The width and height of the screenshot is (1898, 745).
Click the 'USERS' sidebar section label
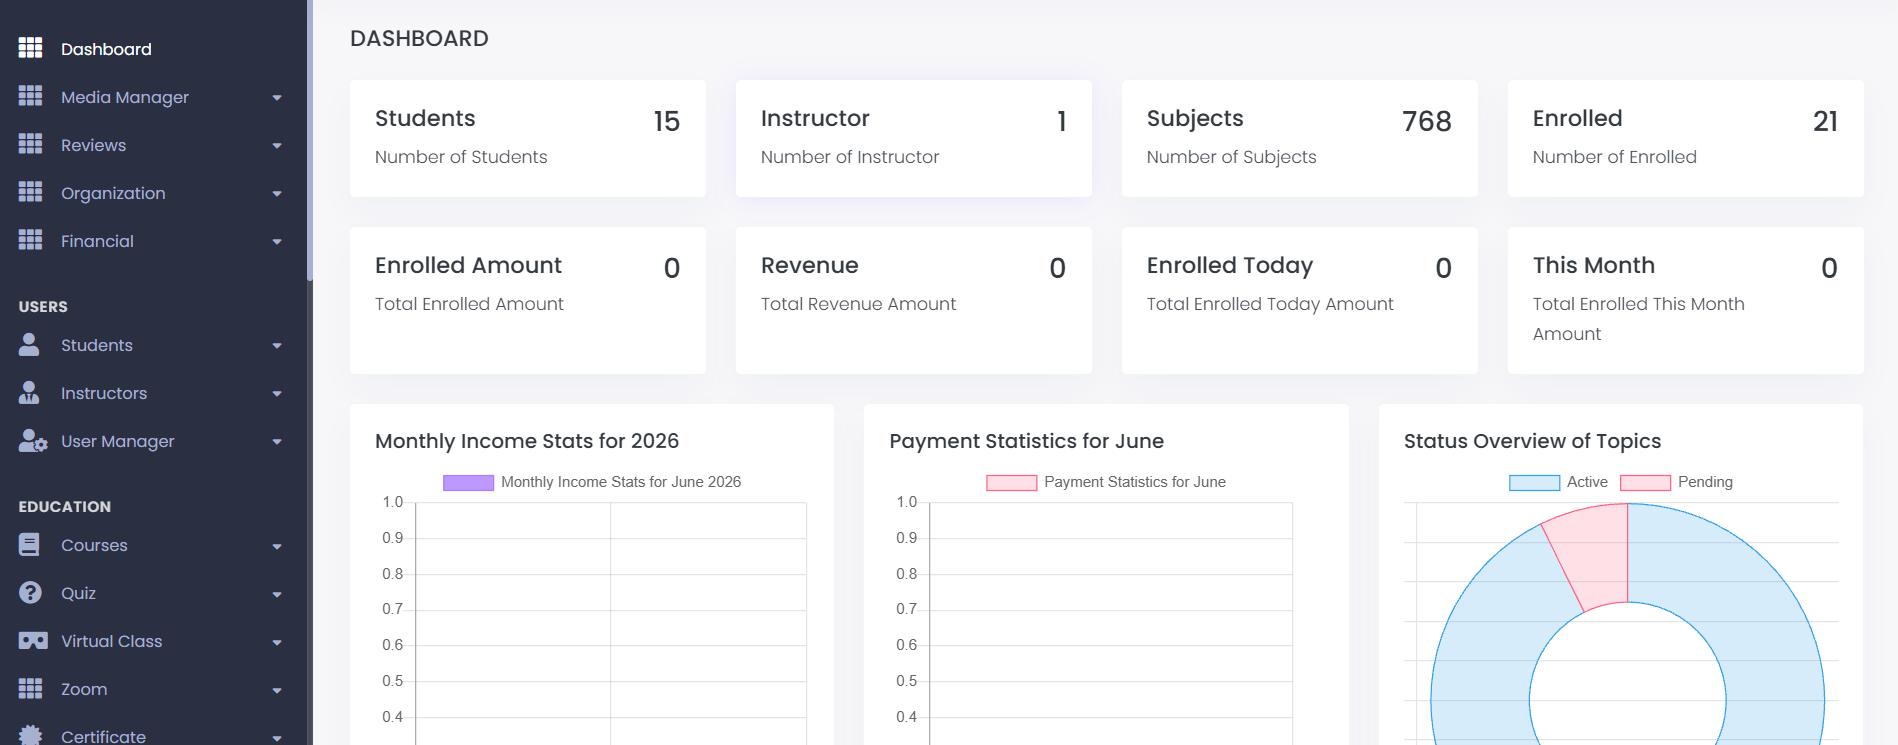[x=43, y=307]
